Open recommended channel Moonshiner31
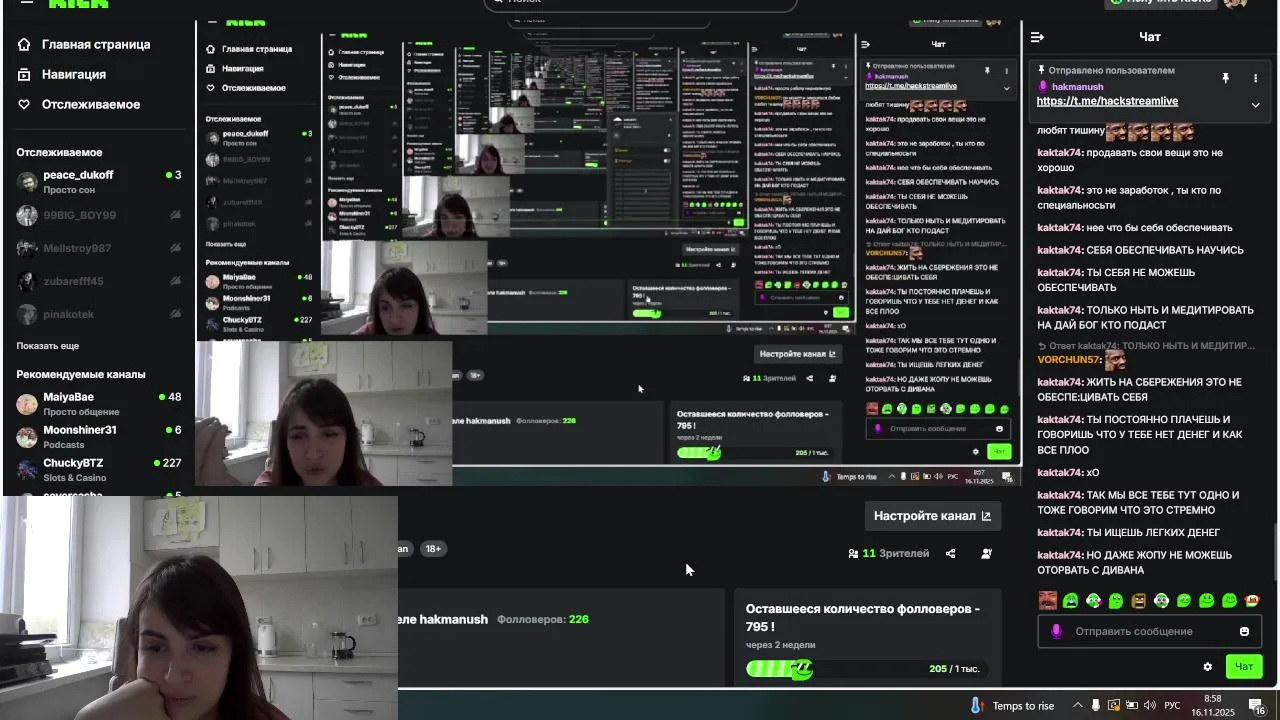The height and width of the screenshot is (720, 1280). [98, 437]
